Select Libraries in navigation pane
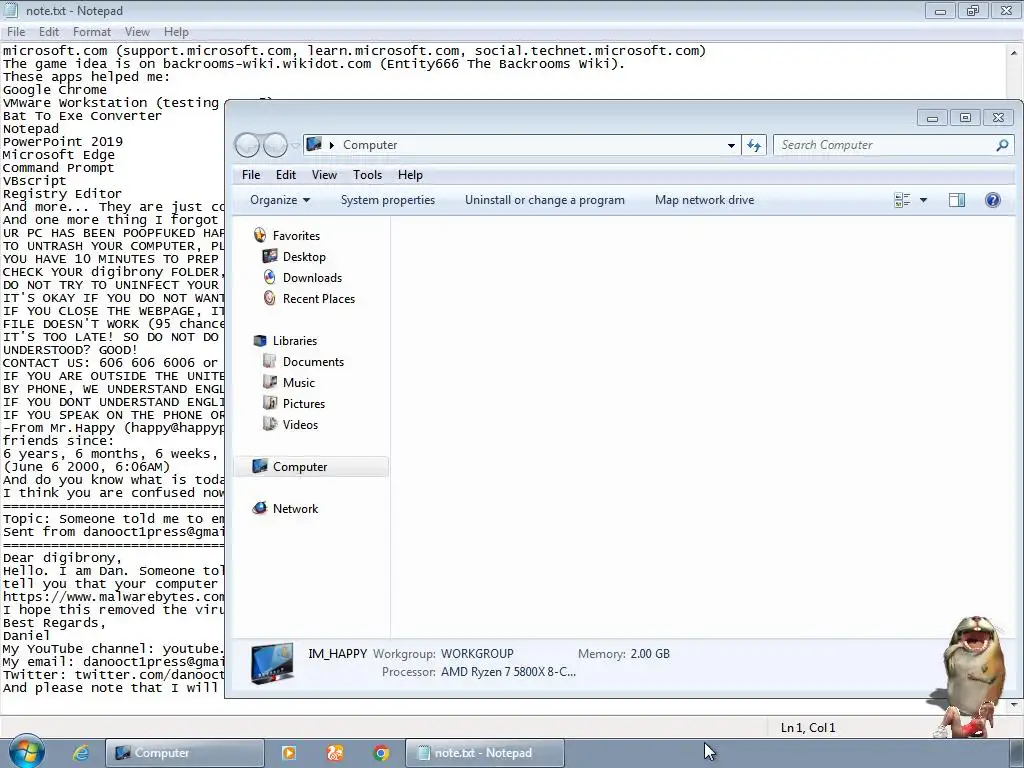 (x=295, y=341)
